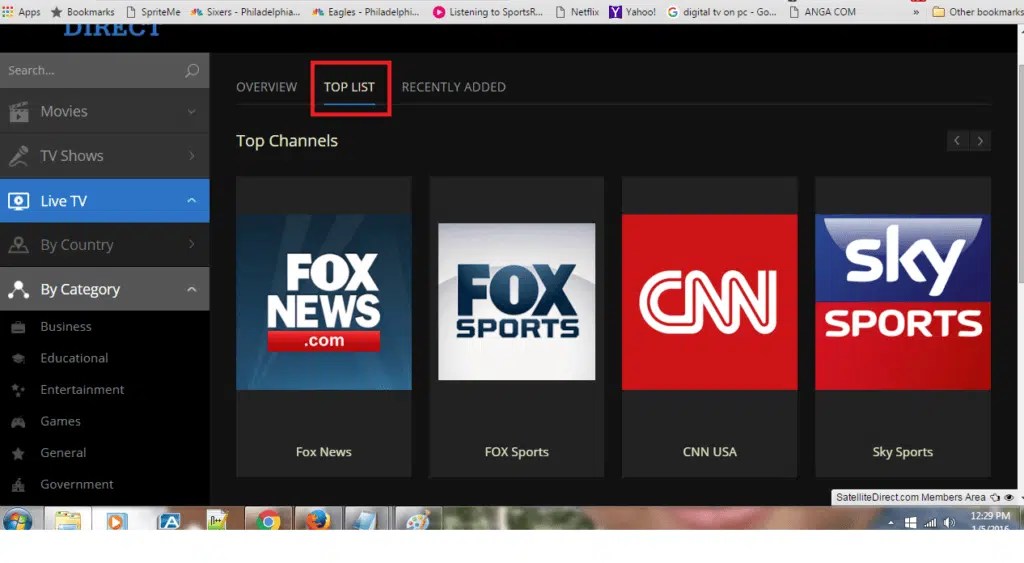Click the Fox News channel title
The width and height of the screenshot is (1024, 563).
323,452
